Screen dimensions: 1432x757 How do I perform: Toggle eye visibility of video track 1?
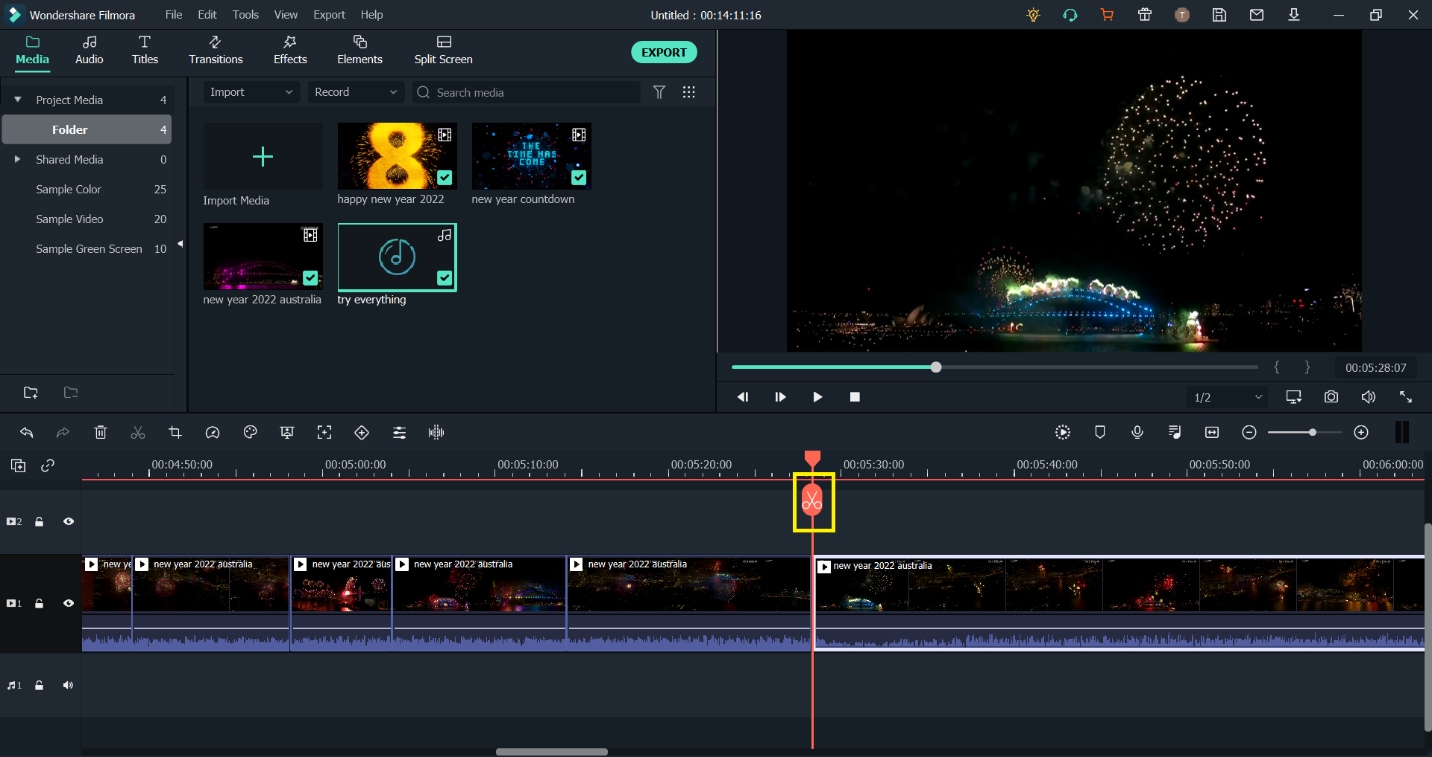coord(68,604)
